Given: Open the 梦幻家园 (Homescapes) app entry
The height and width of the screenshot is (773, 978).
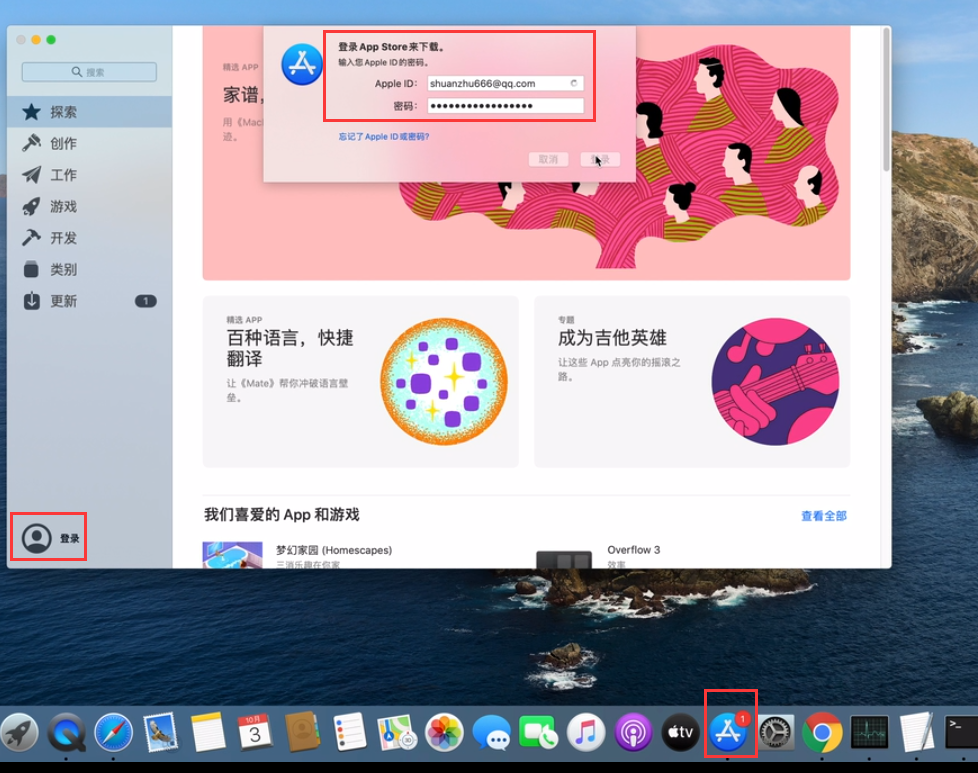Looking at the screenshot, I should (x=334, y=550).
